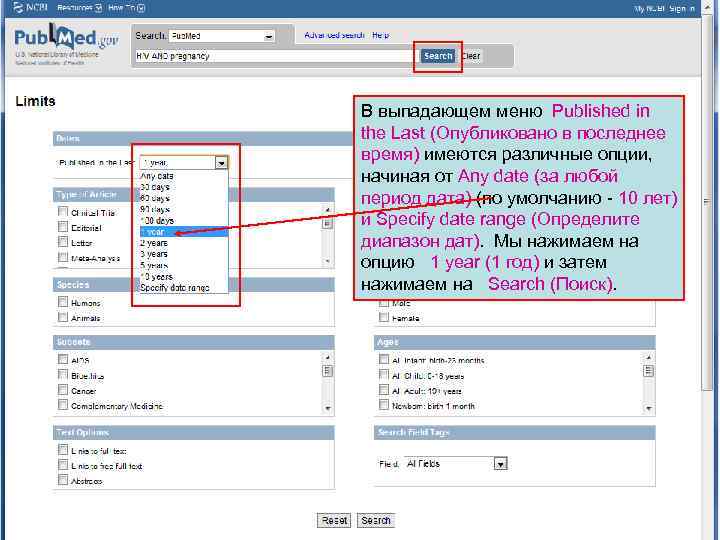Image resolution: width=720 pixels, height=540 pixels.
Task: Check the Complementary Medicine checkbox
Action: [x=63, y=405]
